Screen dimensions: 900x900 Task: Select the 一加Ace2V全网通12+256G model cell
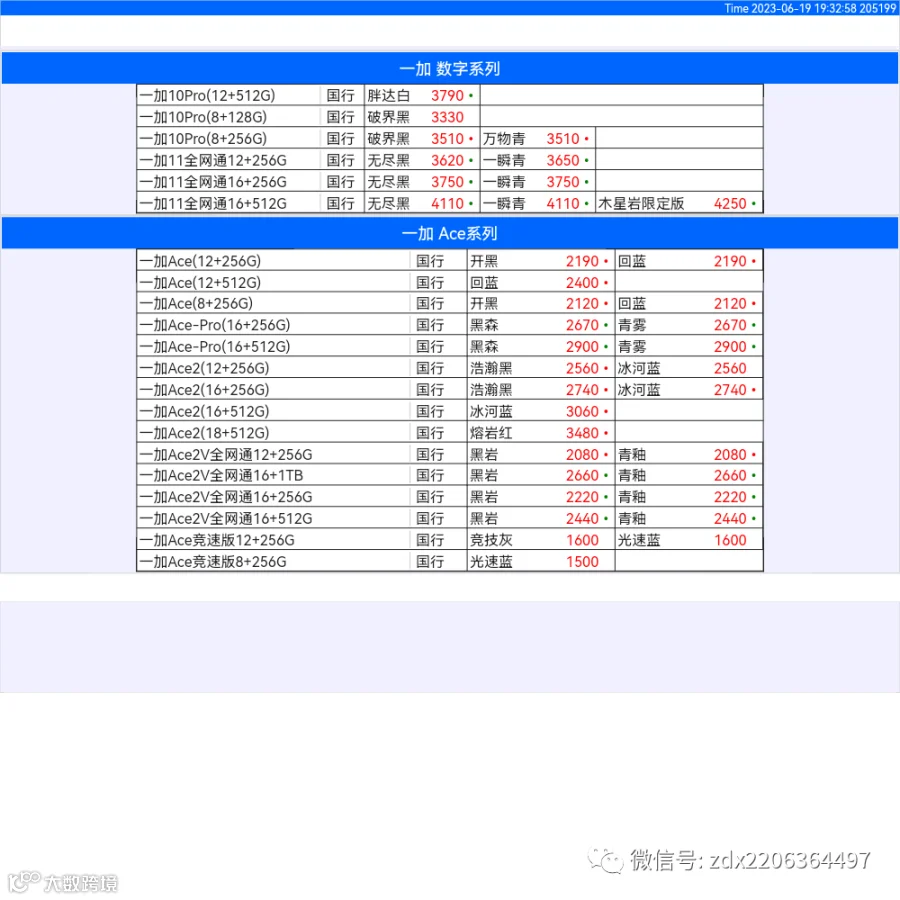tap(273, 455)
